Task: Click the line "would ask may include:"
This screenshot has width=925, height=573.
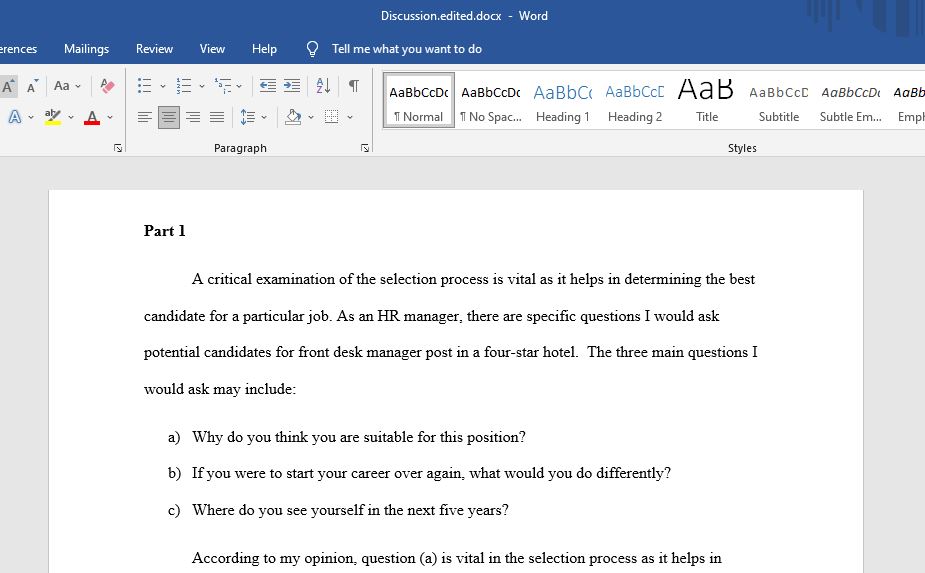Action: 220,389
